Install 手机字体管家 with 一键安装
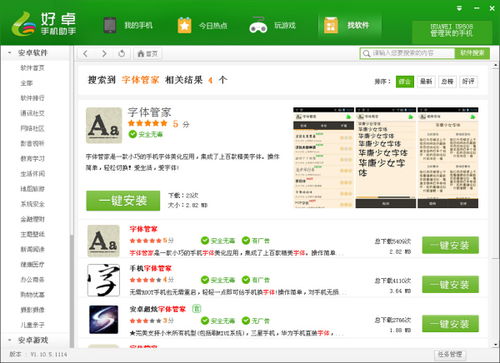The image size is (500, 363). [x=450, y=285]
